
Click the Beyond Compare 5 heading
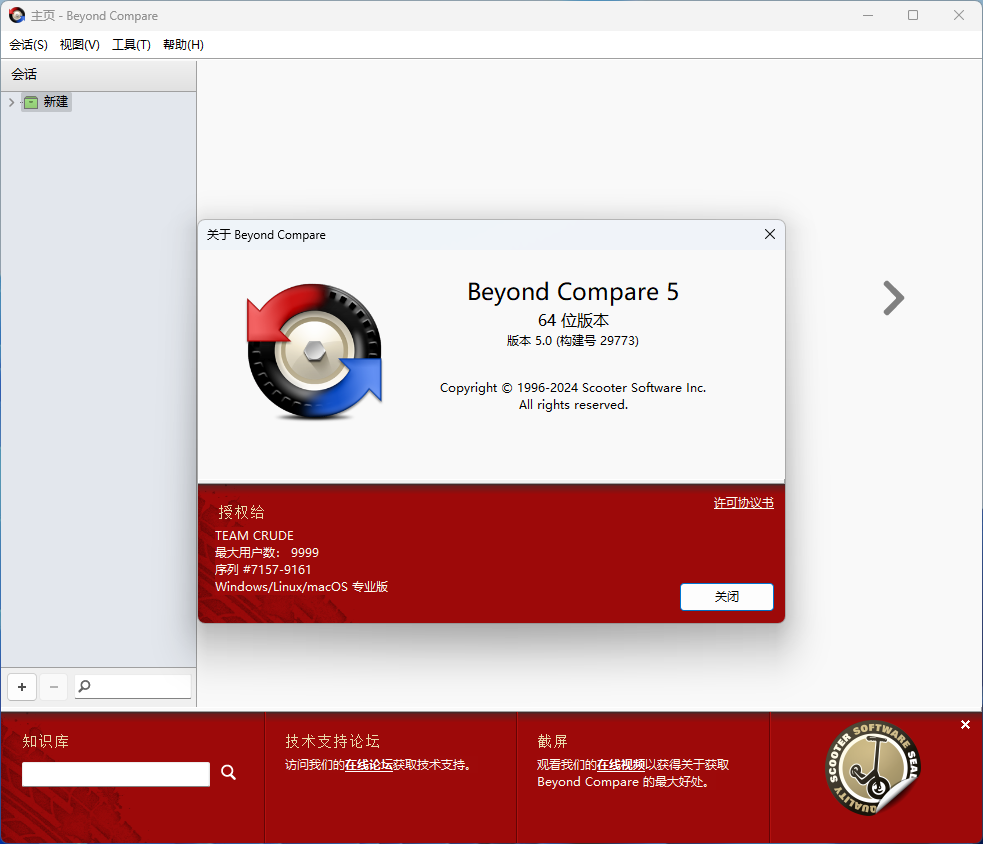[573, 292]
